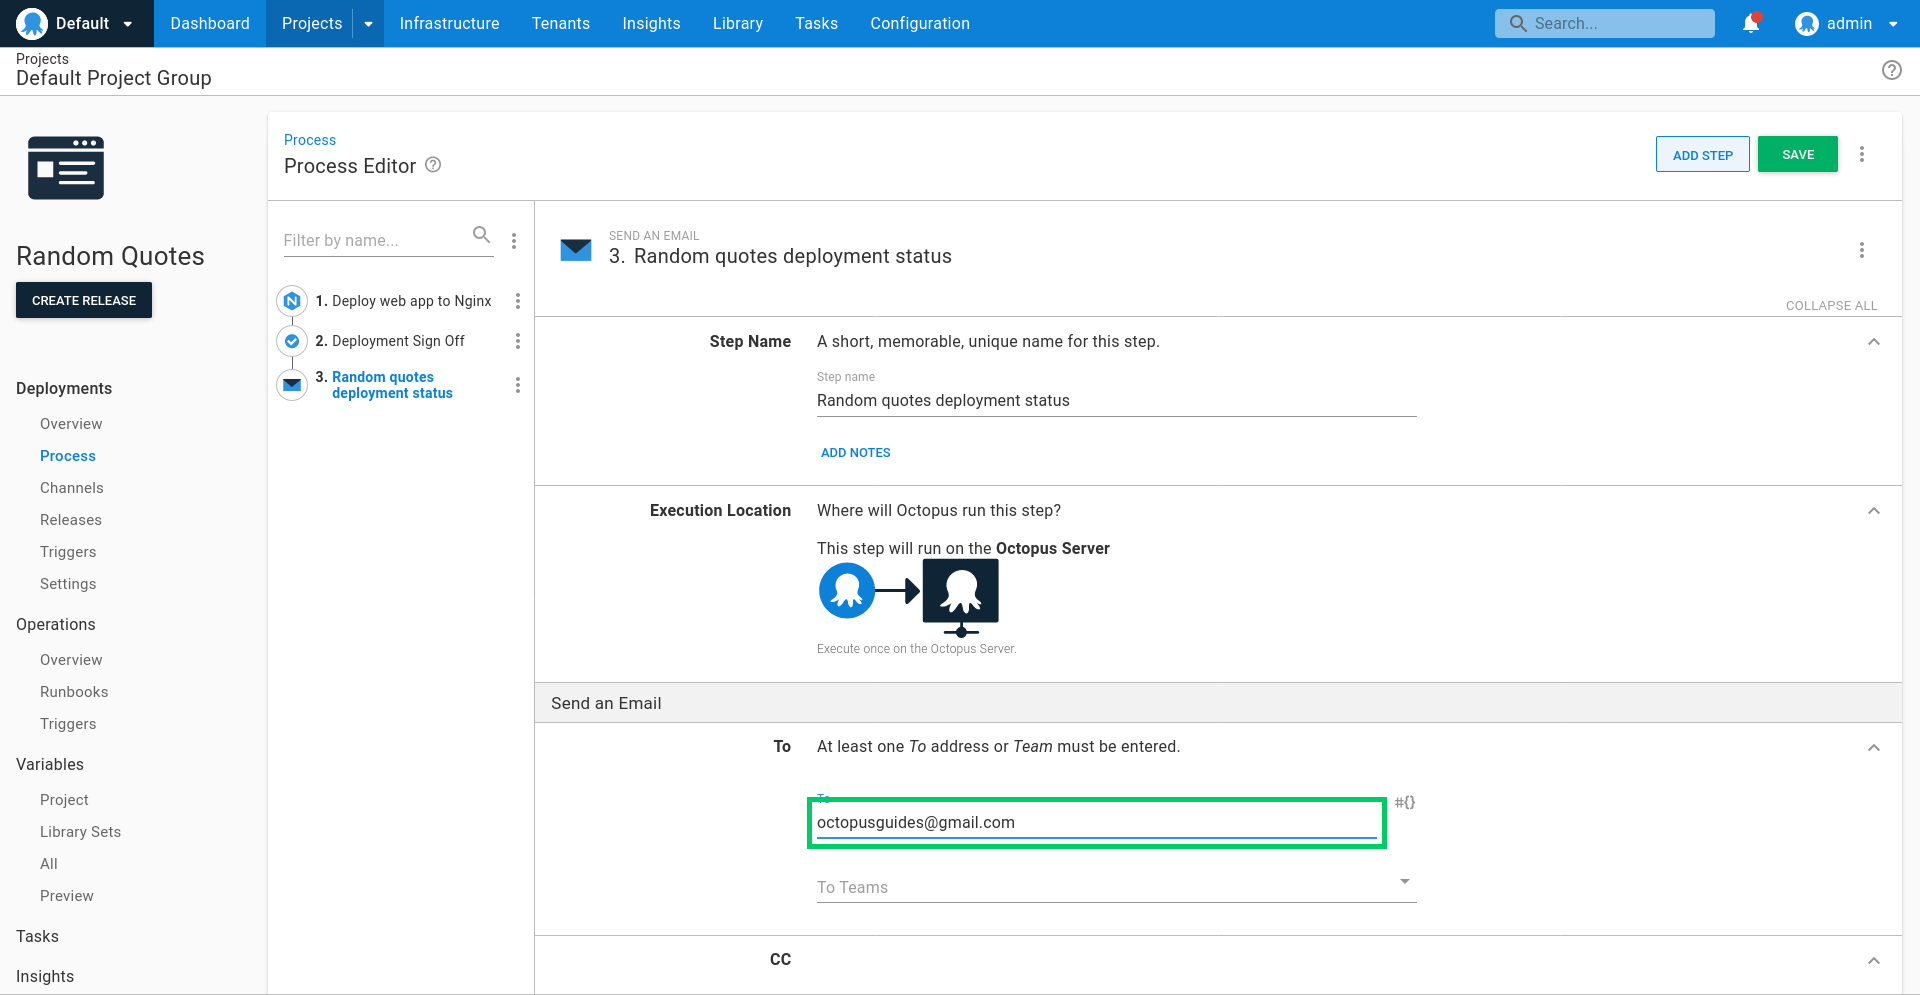1920x995 pixels.
Task: Open Process in the sidebar
Action: click(x=68, y=456)
